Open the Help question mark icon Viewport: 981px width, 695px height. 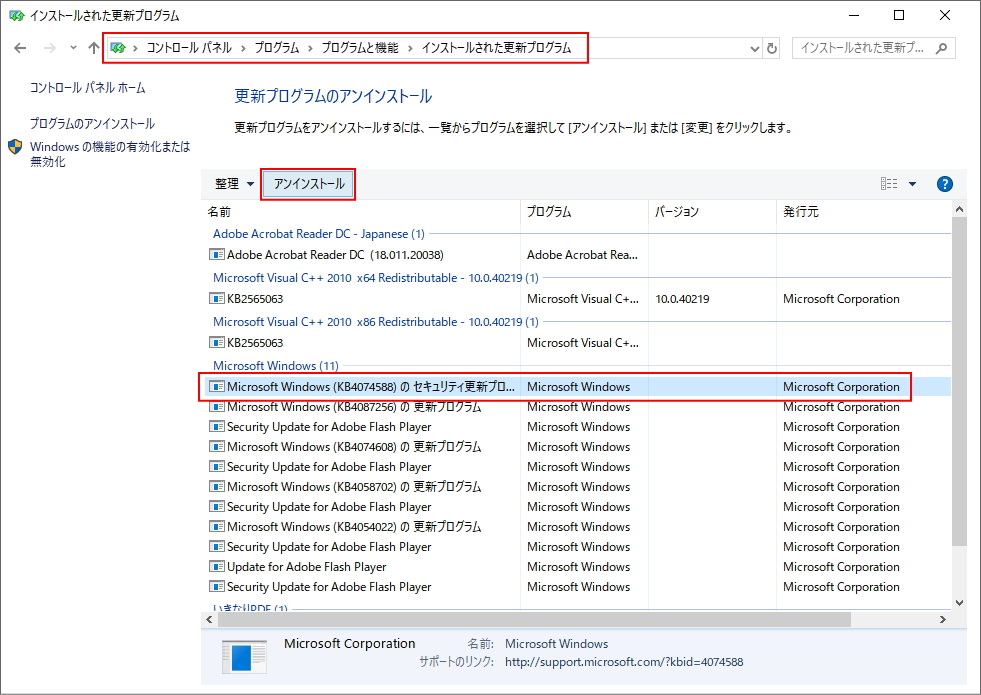944,184
